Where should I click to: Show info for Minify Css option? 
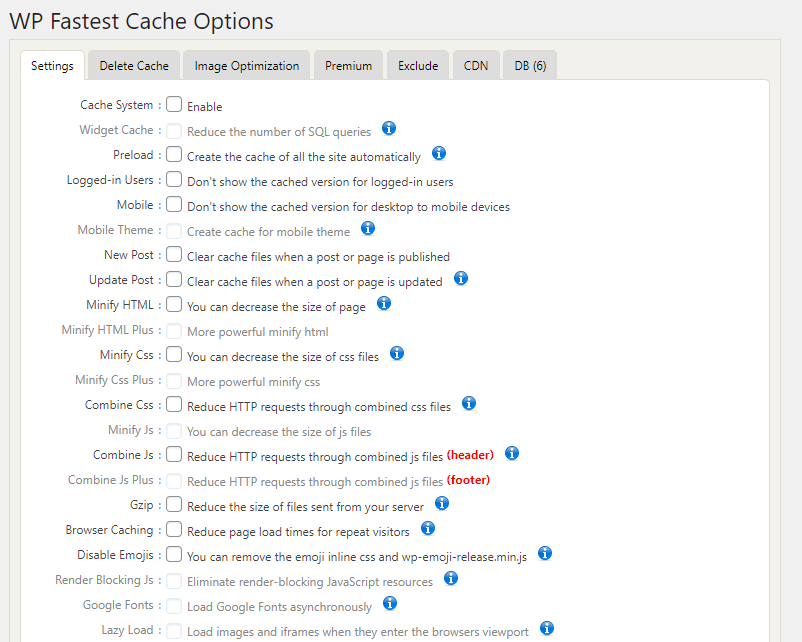click(396, 354)
